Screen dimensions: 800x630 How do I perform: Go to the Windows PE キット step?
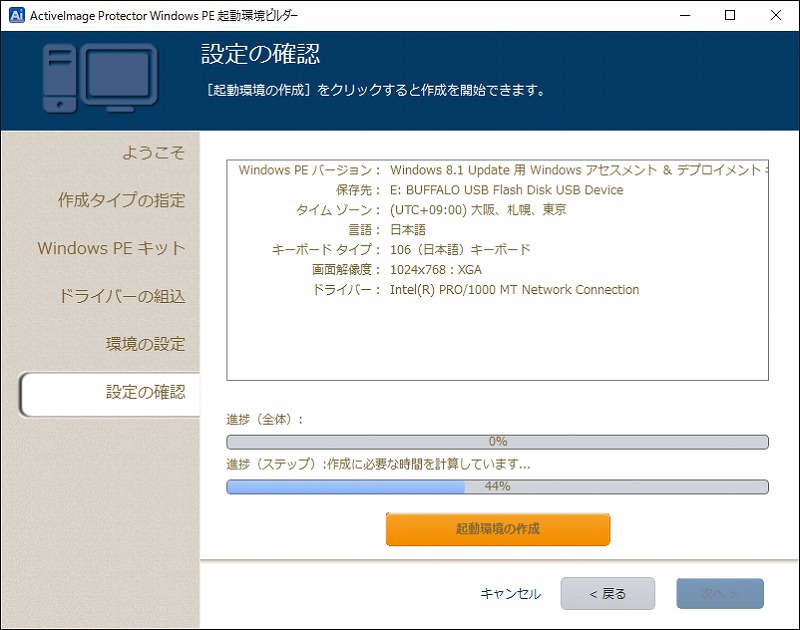coord(111,248)
